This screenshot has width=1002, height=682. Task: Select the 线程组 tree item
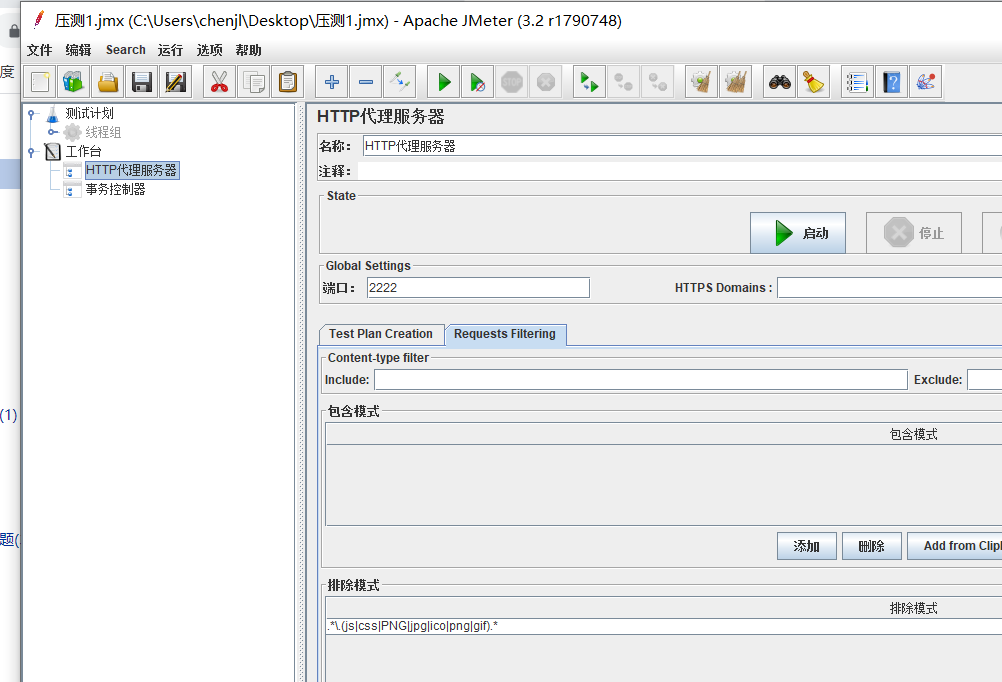[103, 132]
